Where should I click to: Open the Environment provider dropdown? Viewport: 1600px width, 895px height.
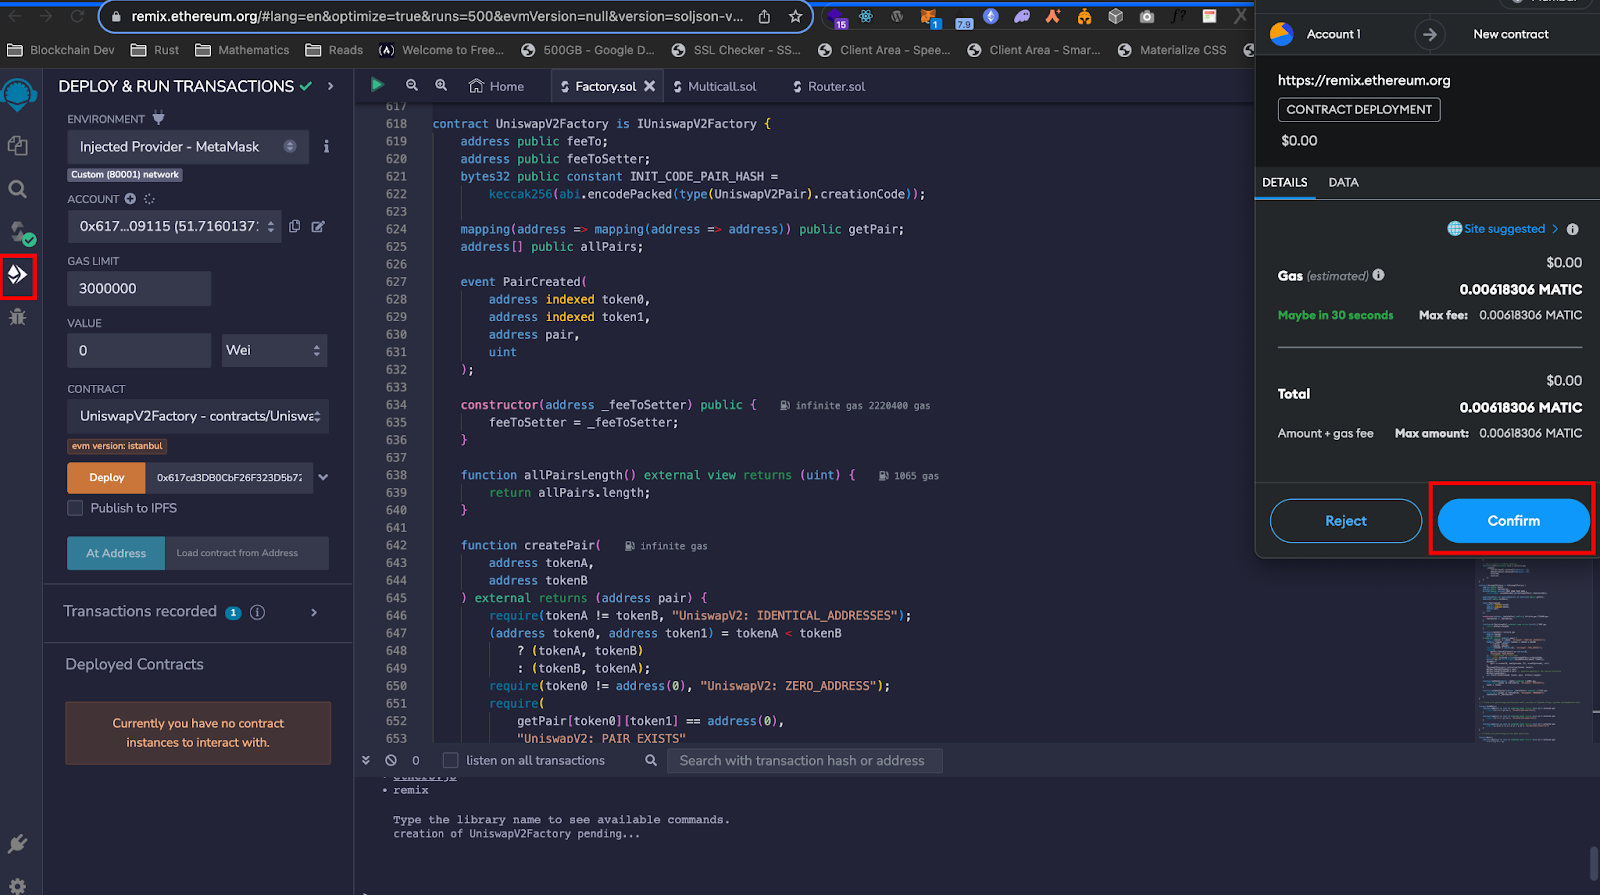[x=188, y=146]
